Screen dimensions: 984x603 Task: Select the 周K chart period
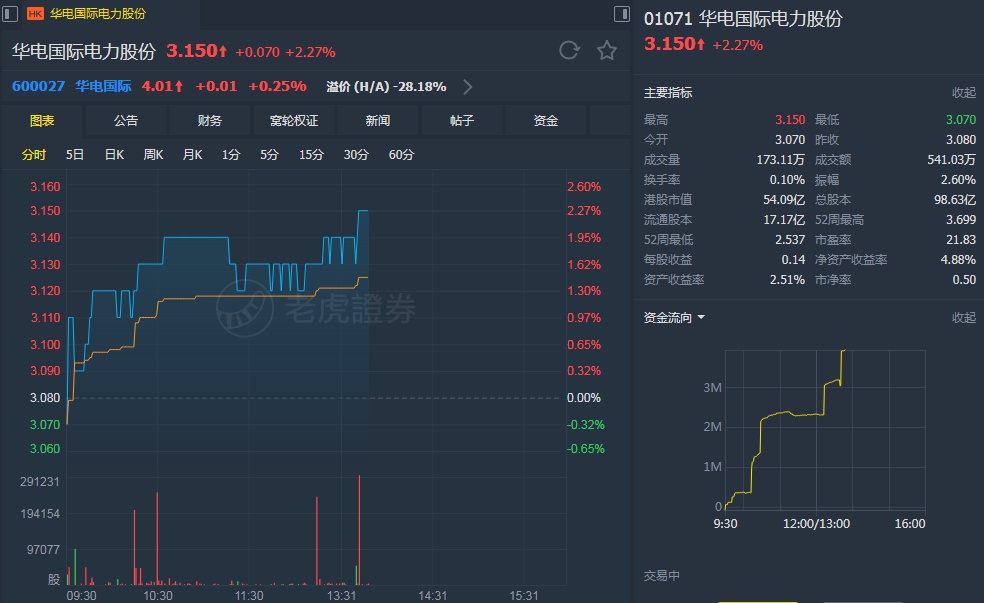pos(153,154)
